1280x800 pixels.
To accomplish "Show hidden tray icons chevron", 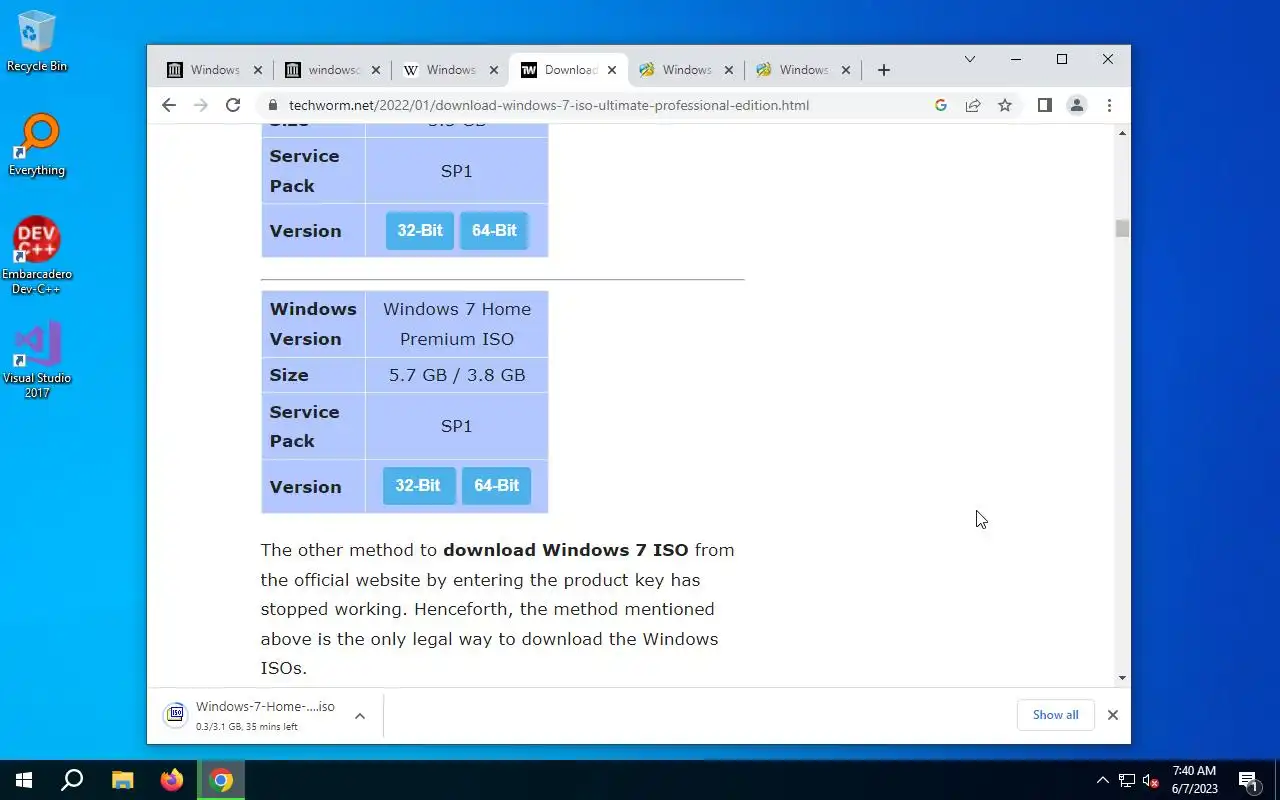I will (x=1103, y=781).
